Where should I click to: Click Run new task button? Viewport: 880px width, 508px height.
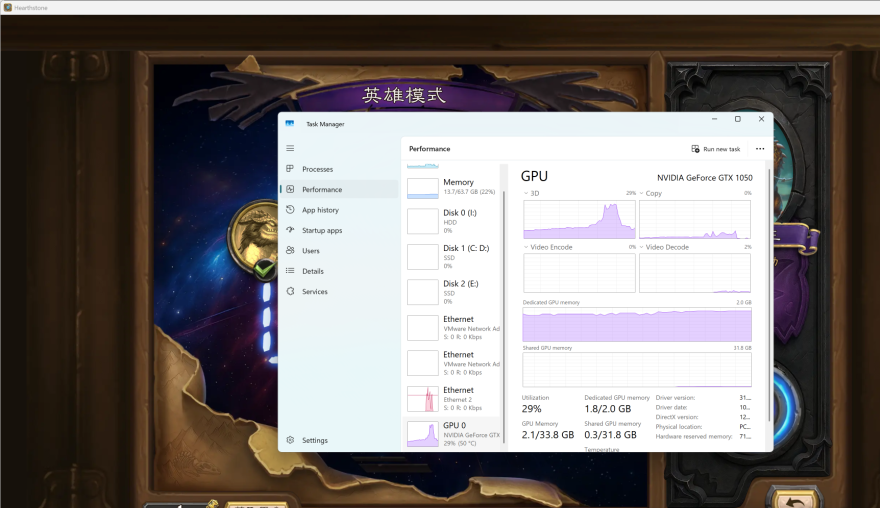coord(716,149)
